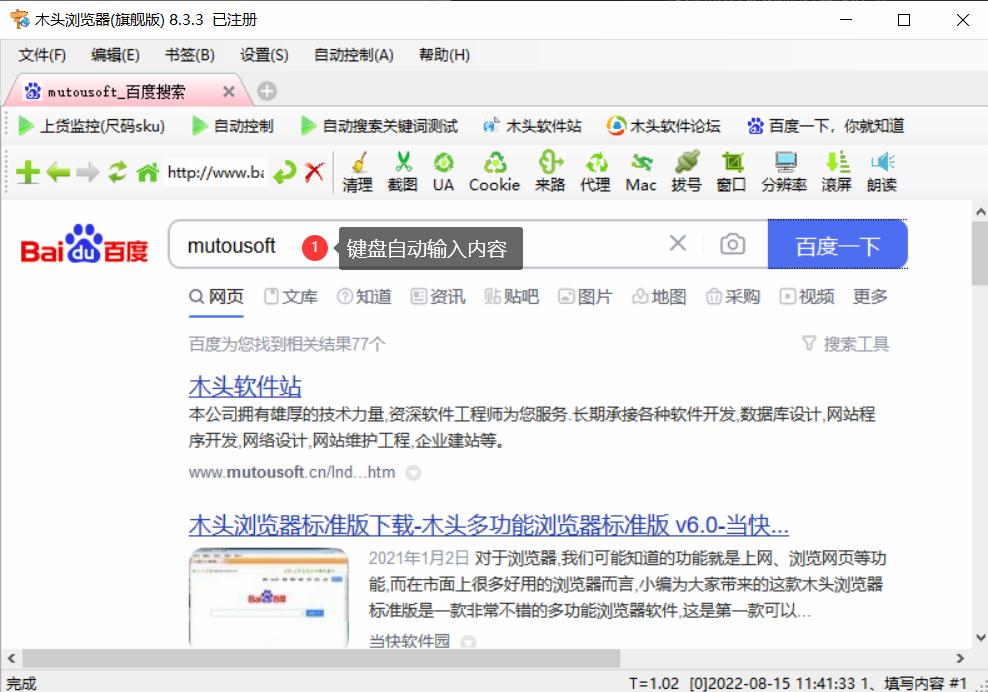The width and height of the screenshot is (988, 692).
Task: Start the 朗读 read-aloud function
Action: tap(881, 172)
